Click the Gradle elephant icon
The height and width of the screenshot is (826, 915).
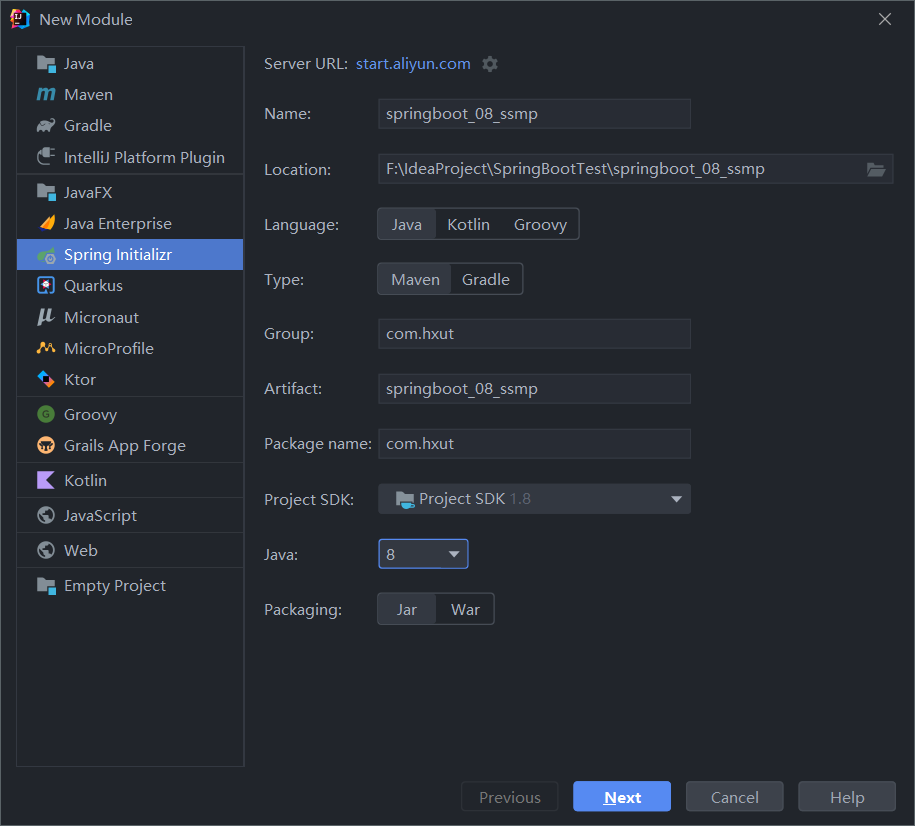(x=46, y=126)
